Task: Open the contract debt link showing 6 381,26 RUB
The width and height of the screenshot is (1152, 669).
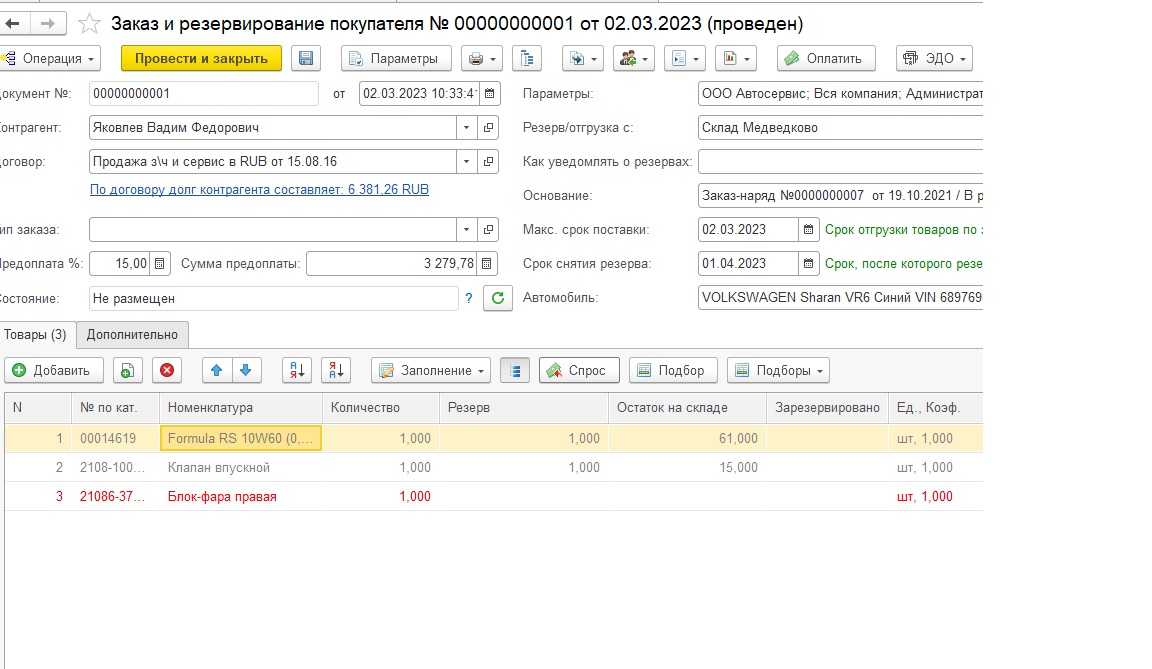Action: click(259, 189)
